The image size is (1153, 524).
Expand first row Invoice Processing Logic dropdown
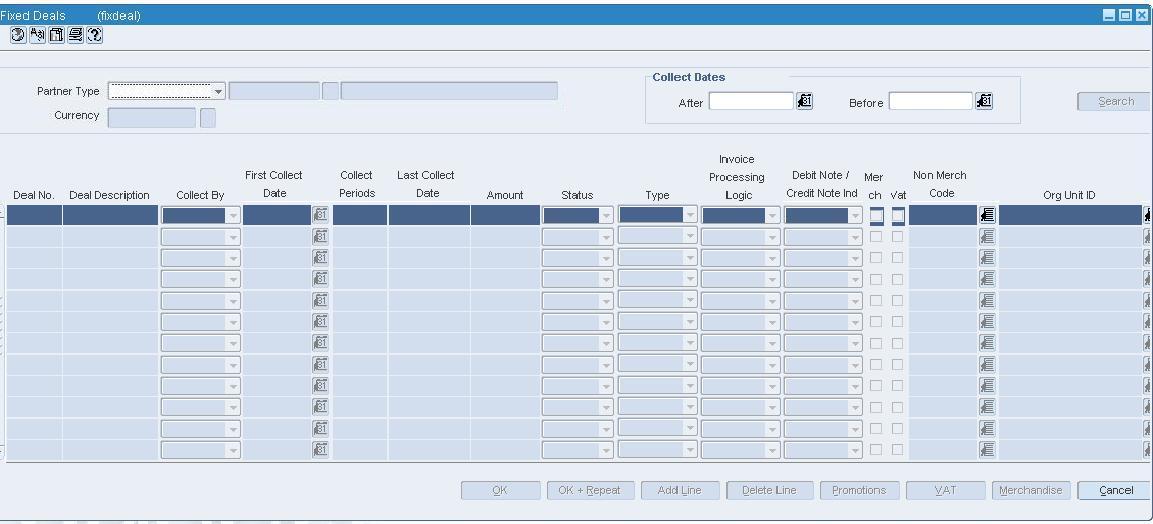772,215
